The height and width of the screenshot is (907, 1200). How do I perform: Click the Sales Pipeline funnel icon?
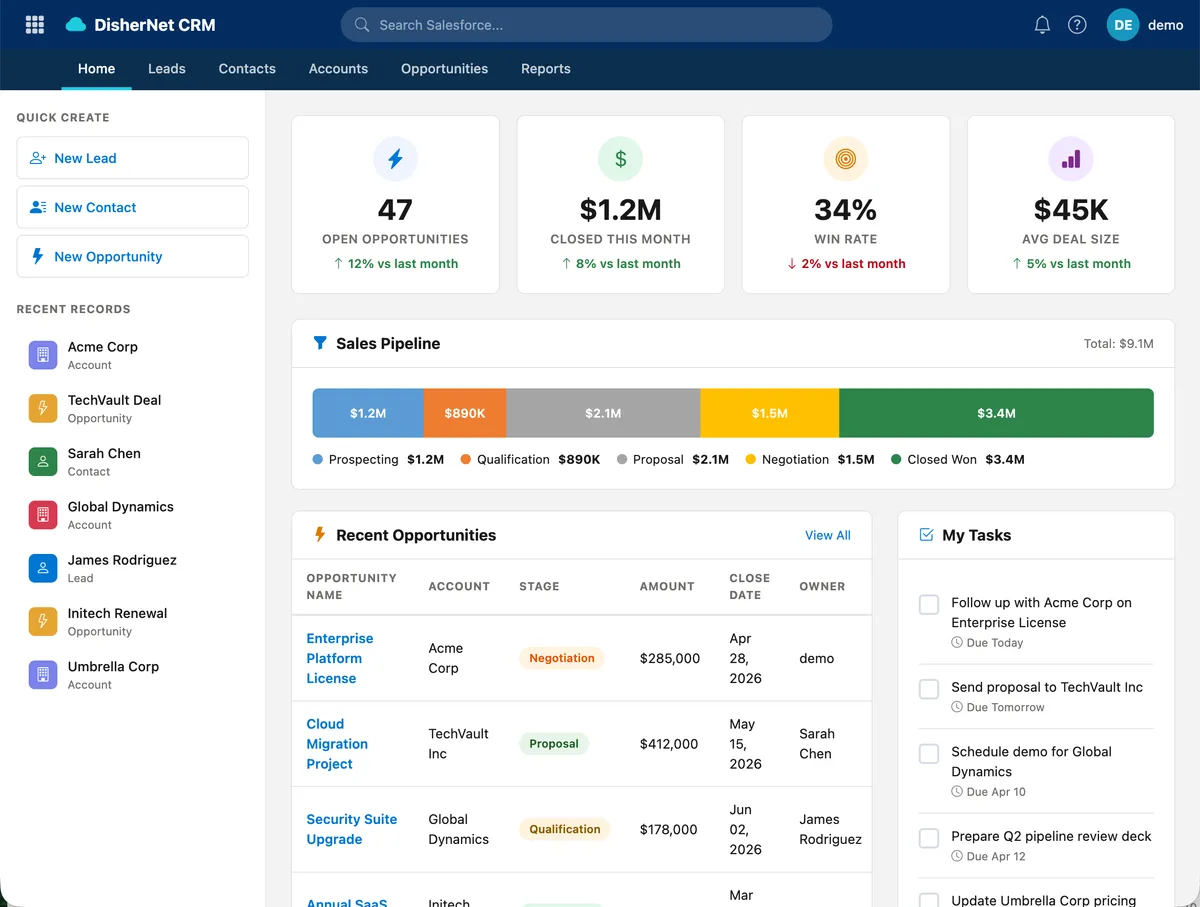pyautogui.click(x=320, y=343)
